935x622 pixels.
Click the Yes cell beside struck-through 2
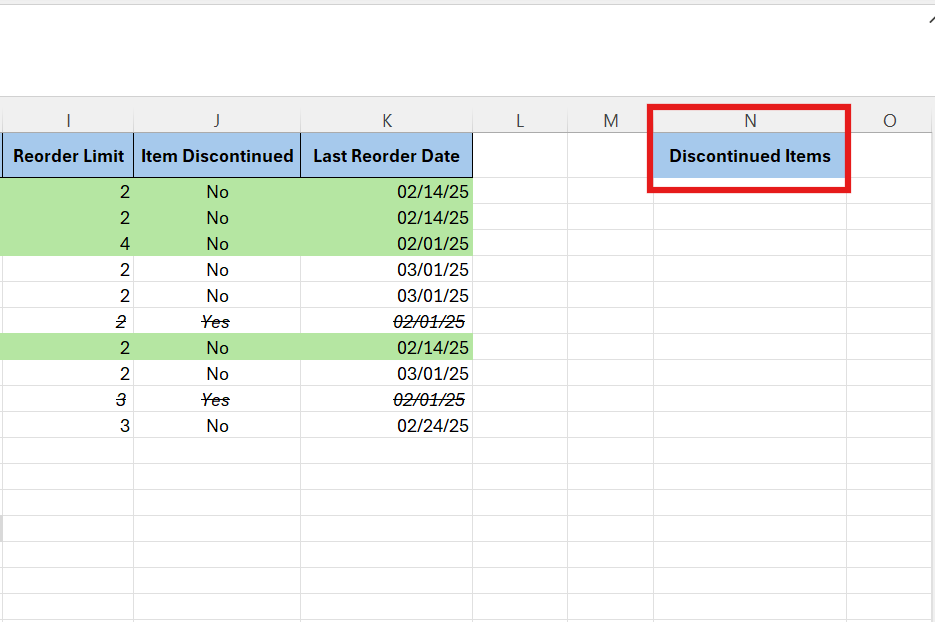click(217, 321)
